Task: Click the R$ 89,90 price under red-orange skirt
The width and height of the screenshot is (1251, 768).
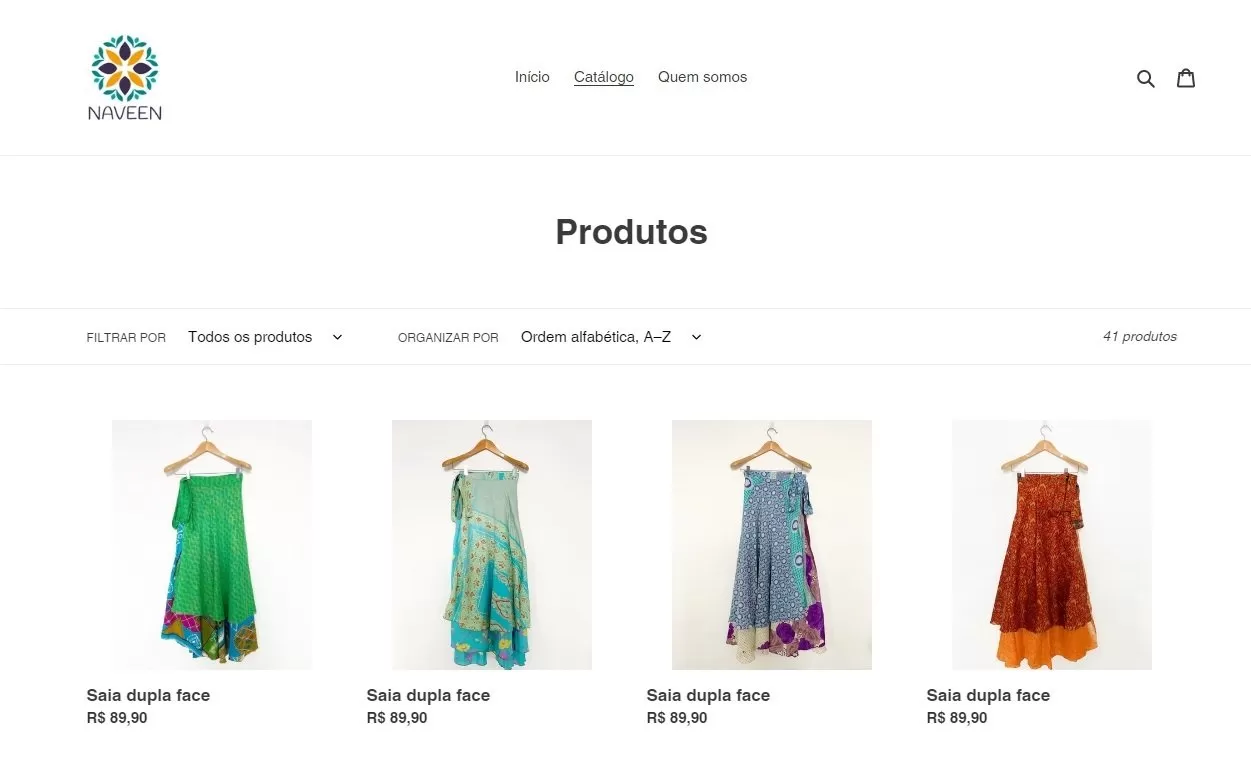Action: click(957, 718)
